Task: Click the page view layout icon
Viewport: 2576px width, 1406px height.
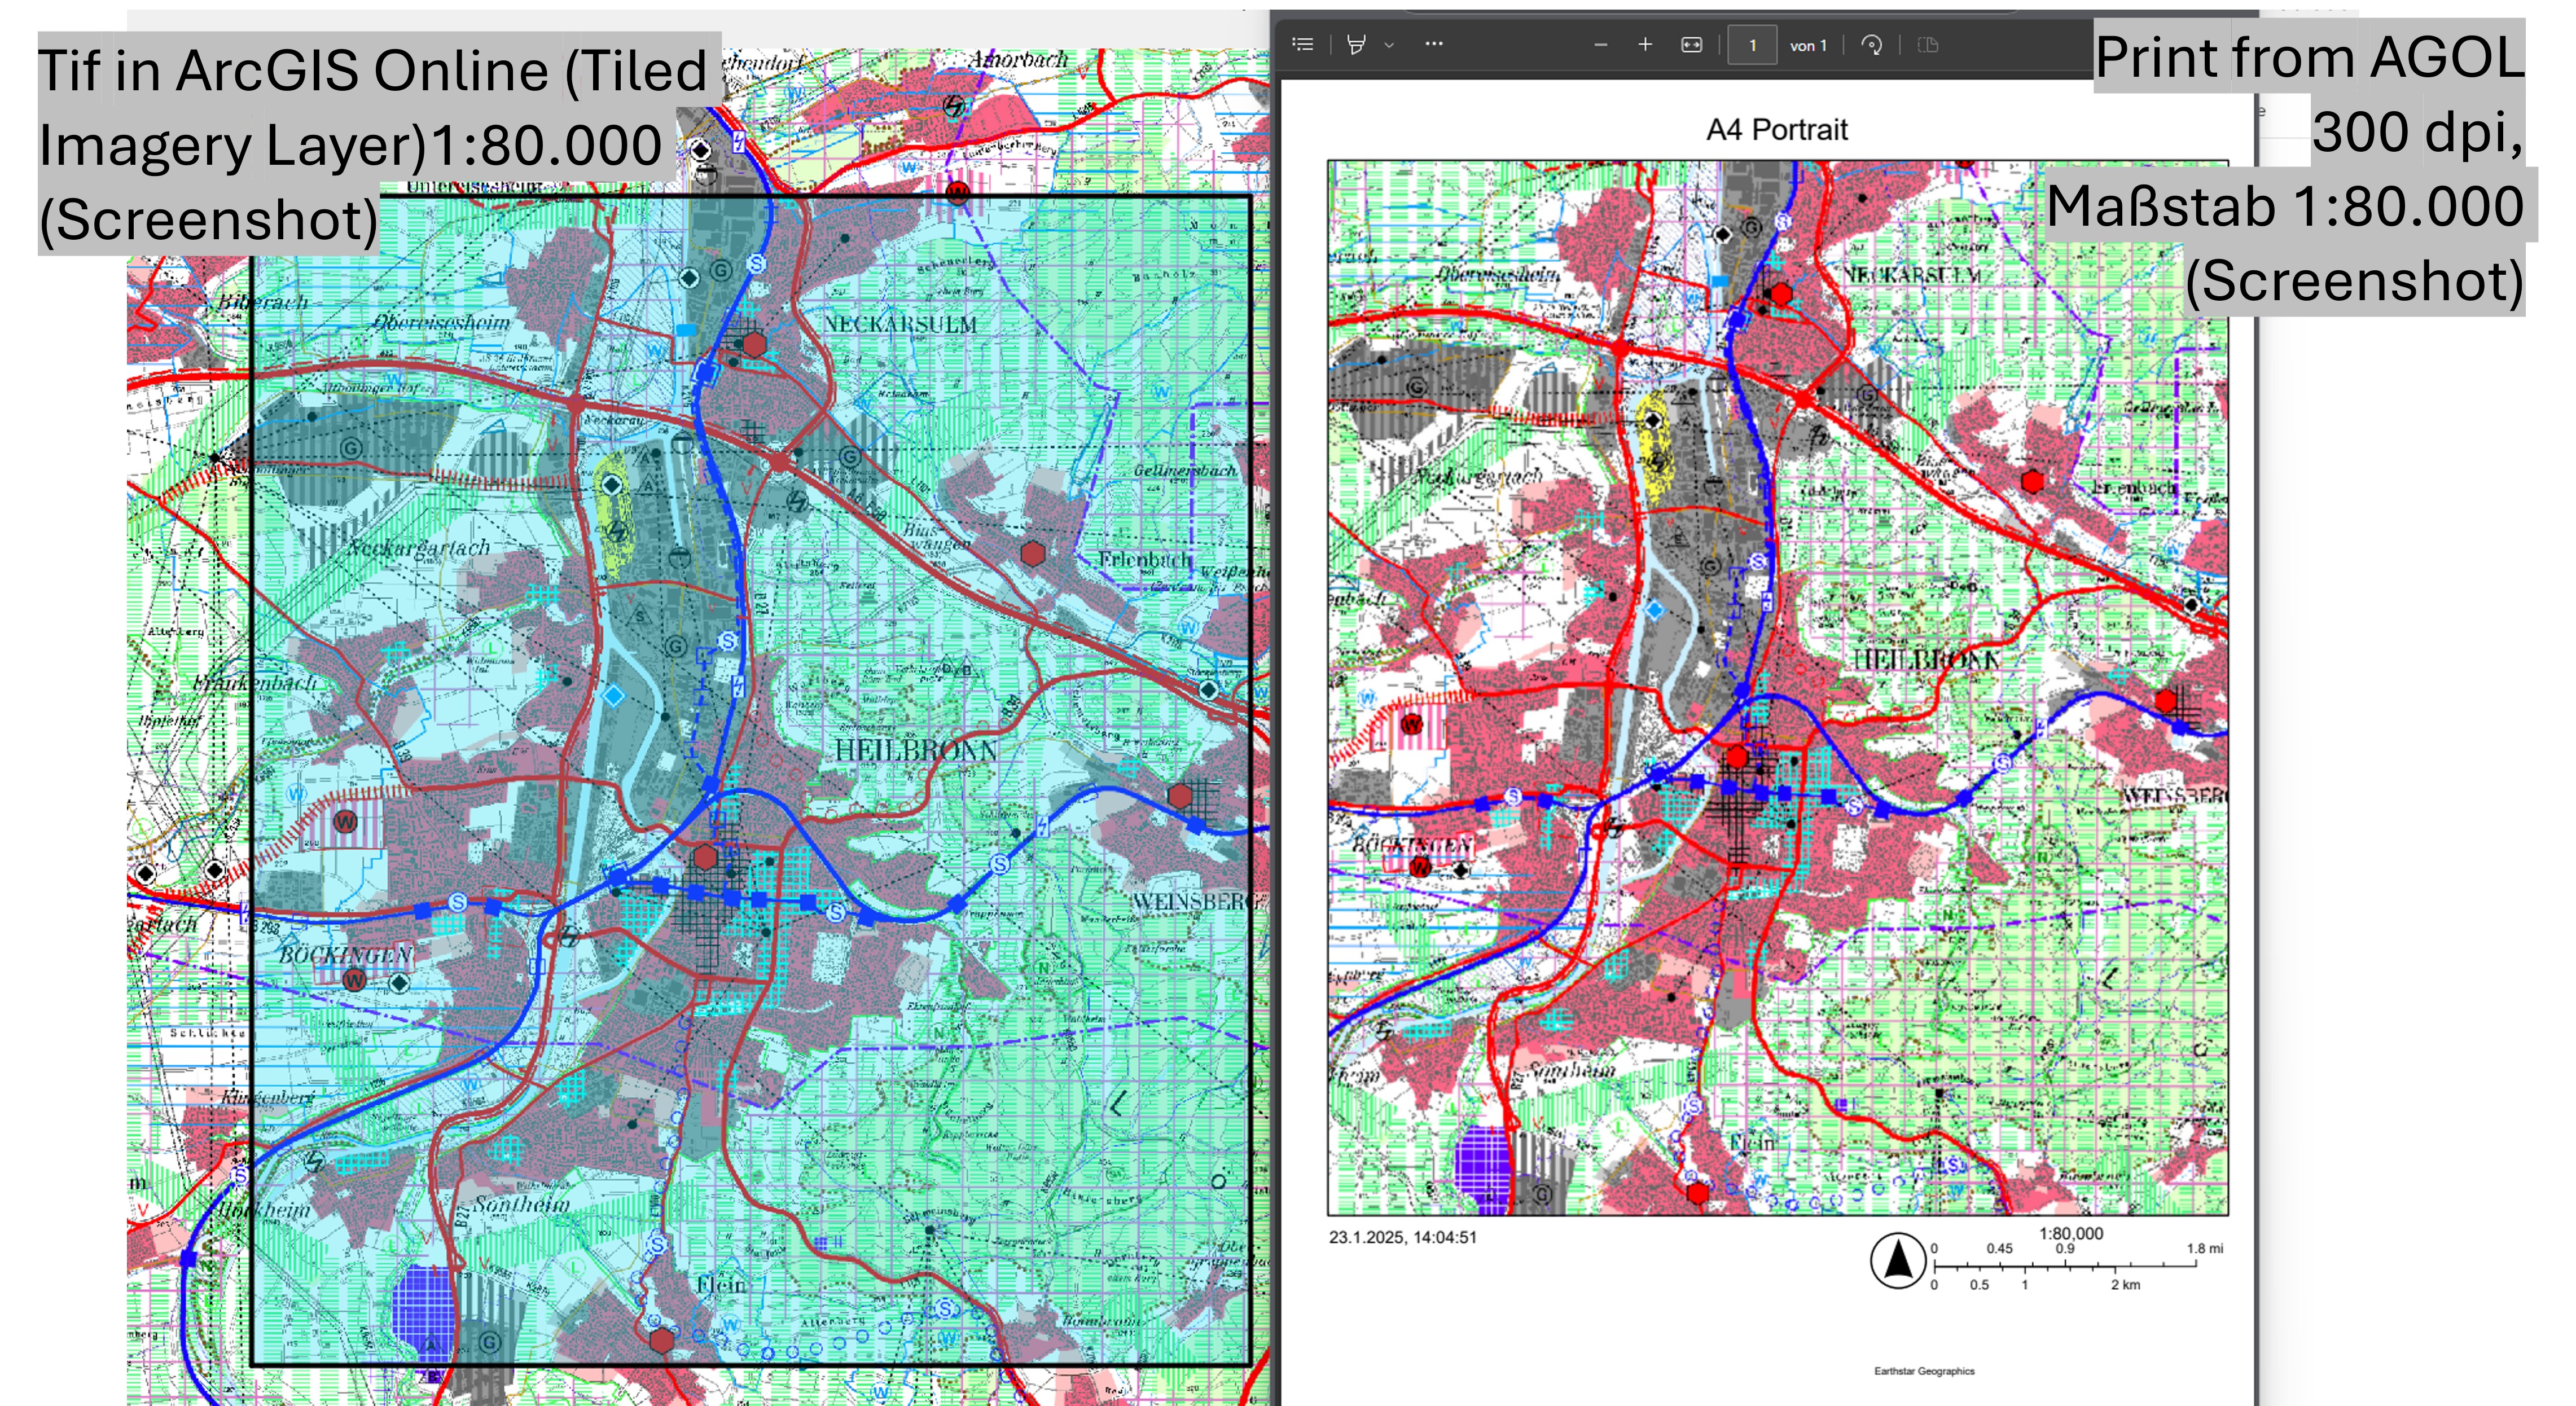Action: pyautogui.click(x=1928, y=45)
